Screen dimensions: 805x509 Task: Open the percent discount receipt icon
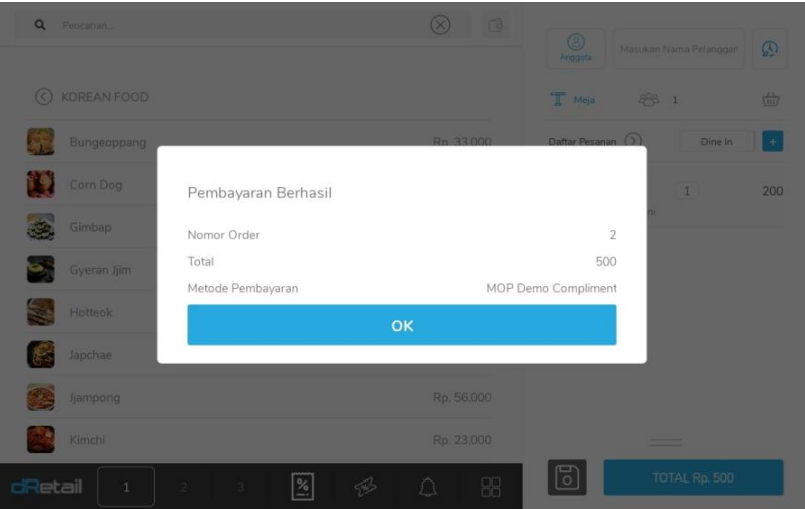click(302, 486)
